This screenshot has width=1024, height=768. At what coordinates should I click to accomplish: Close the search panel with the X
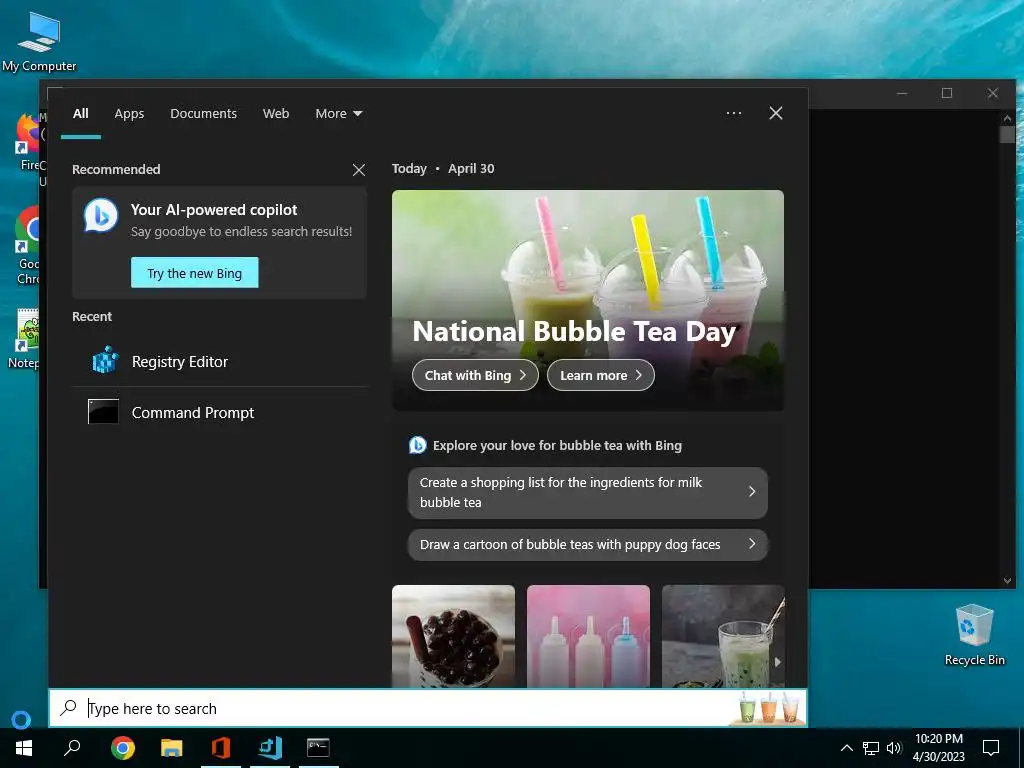(x=775, y=113)
